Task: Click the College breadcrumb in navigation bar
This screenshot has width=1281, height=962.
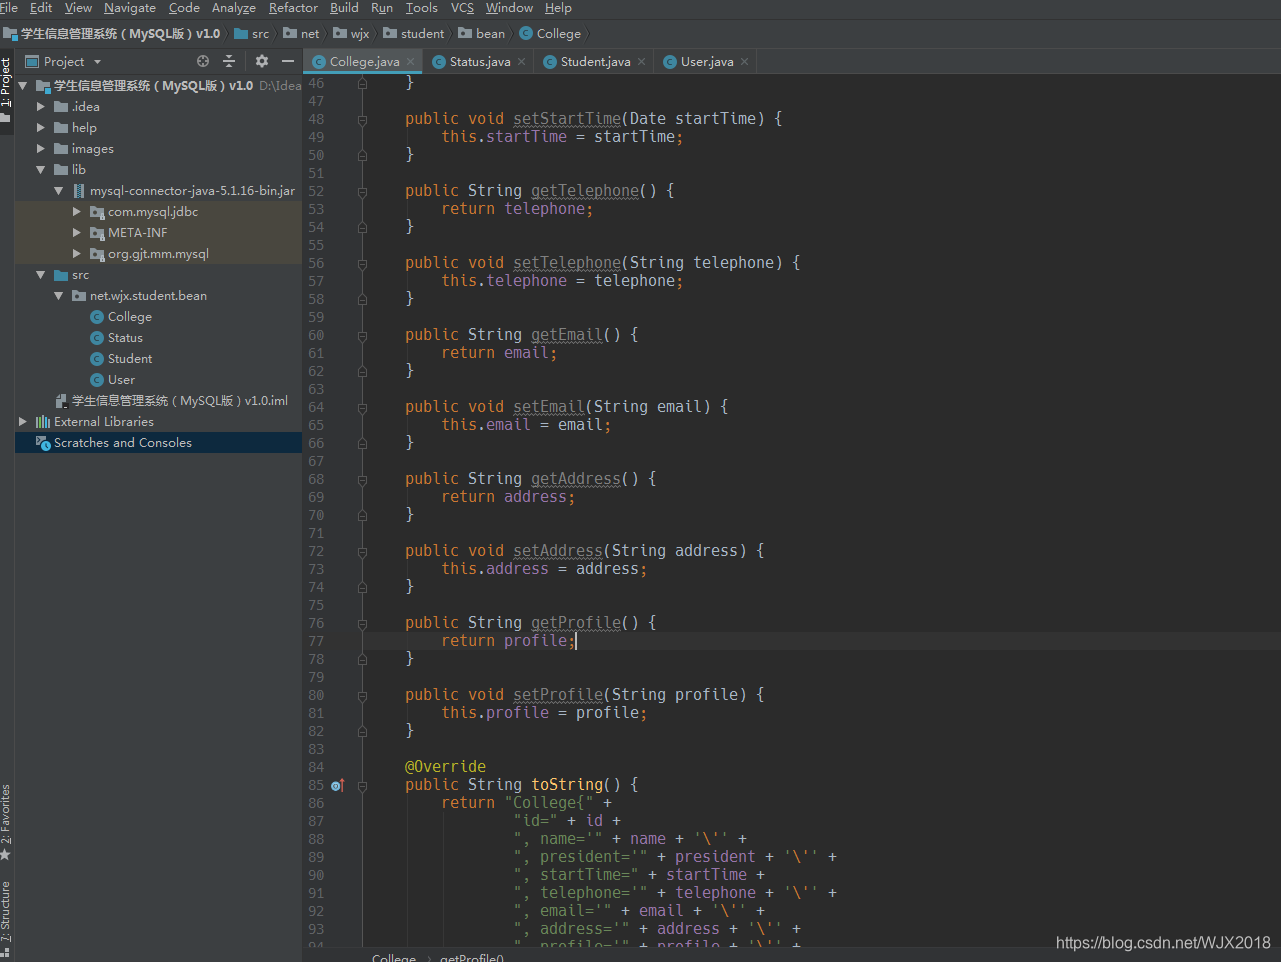Action: click(x=550, y=34)
